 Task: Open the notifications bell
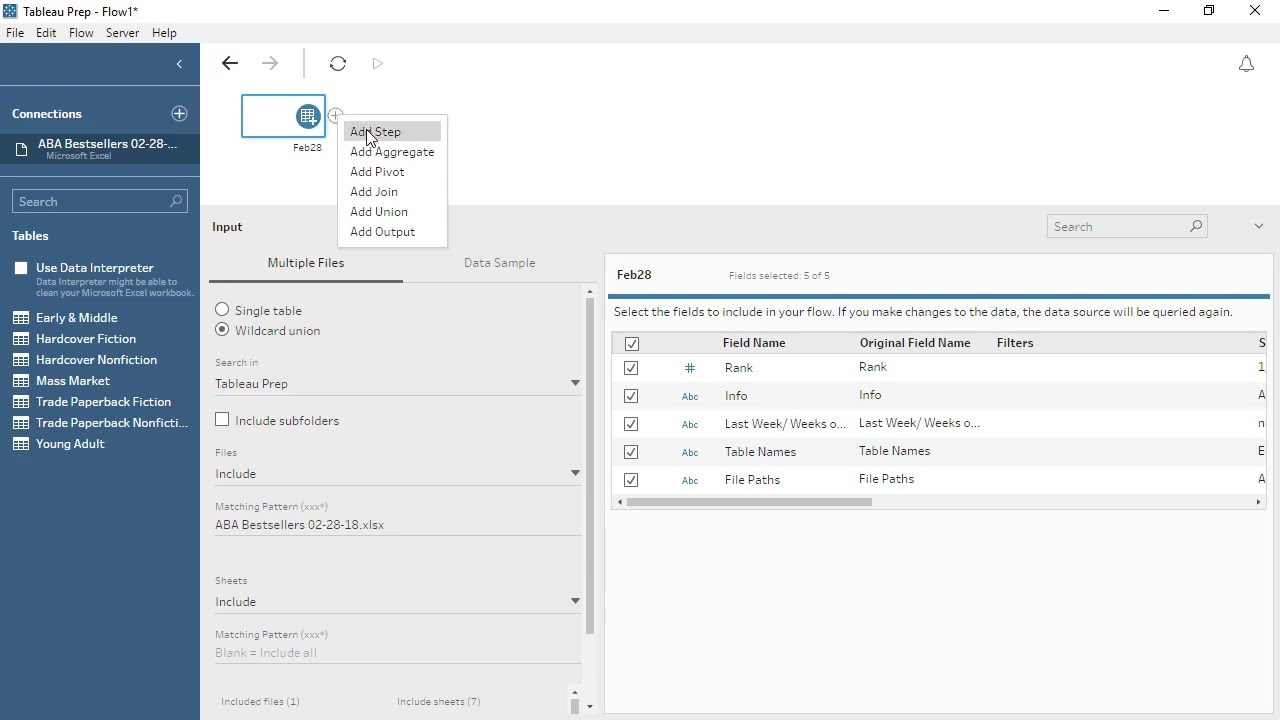[x=1246, y=64]
